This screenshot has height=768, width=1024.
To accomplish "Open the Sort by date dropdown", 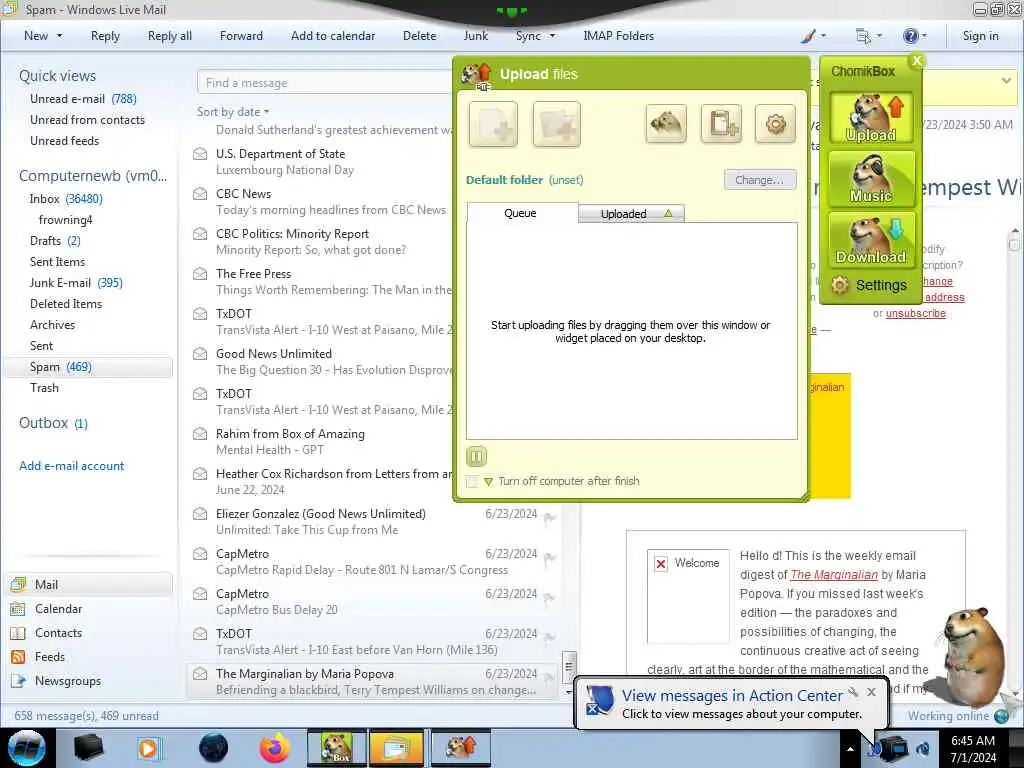I will [x=232, y=112].
